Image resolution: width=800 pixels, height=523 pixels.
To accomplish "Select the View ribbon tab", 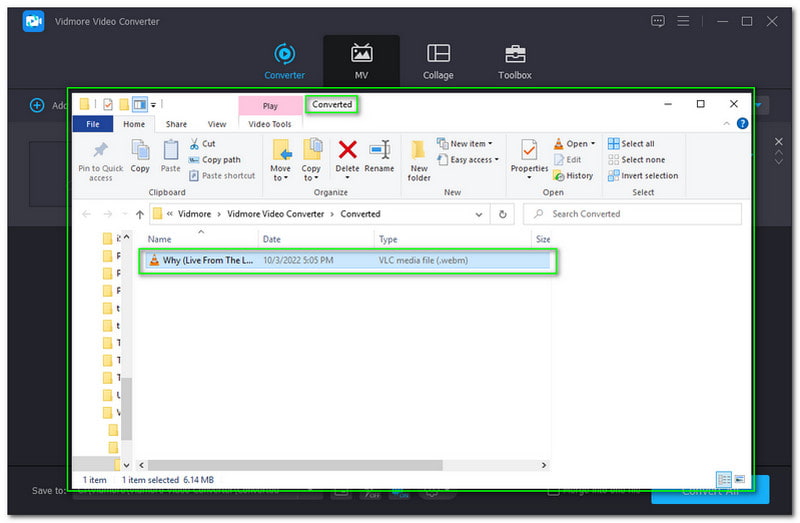I will (x=217, y=124).
